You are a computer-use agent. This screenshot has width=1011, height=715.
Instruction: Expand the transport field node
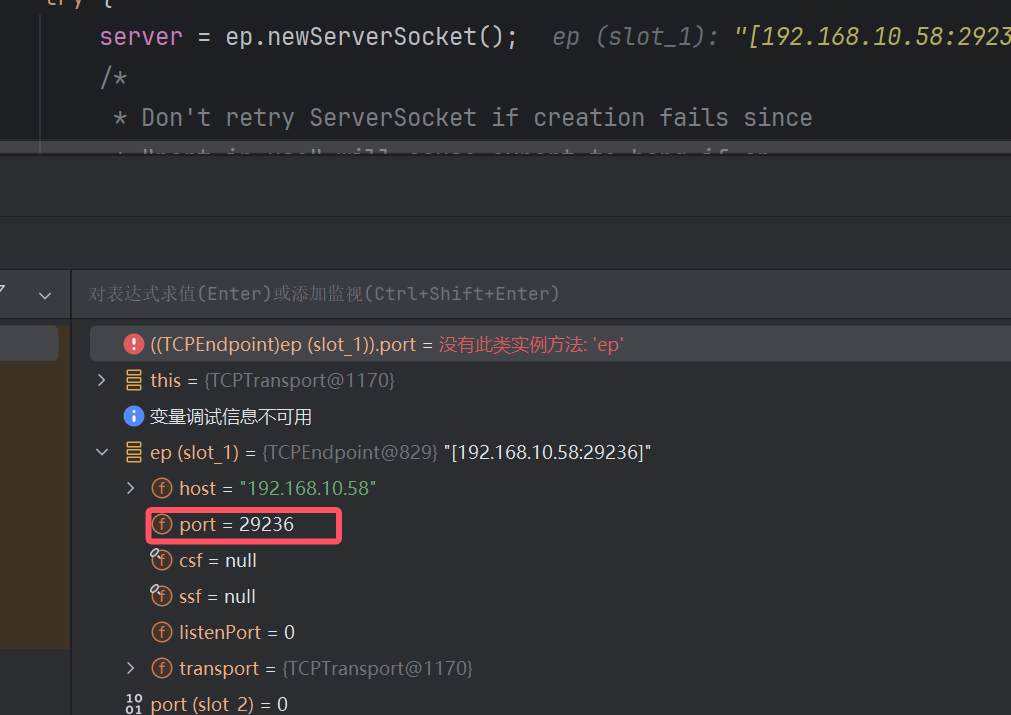click(130, 668)
